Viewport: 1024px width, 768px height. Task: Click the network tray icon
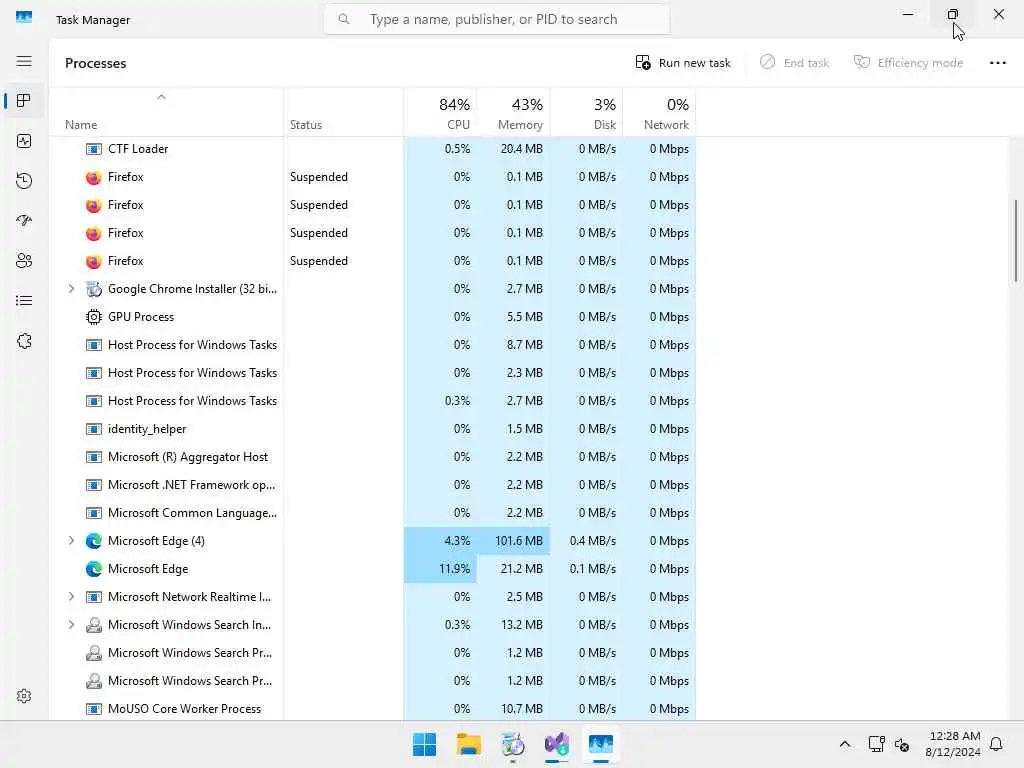(x=876, y=744)
